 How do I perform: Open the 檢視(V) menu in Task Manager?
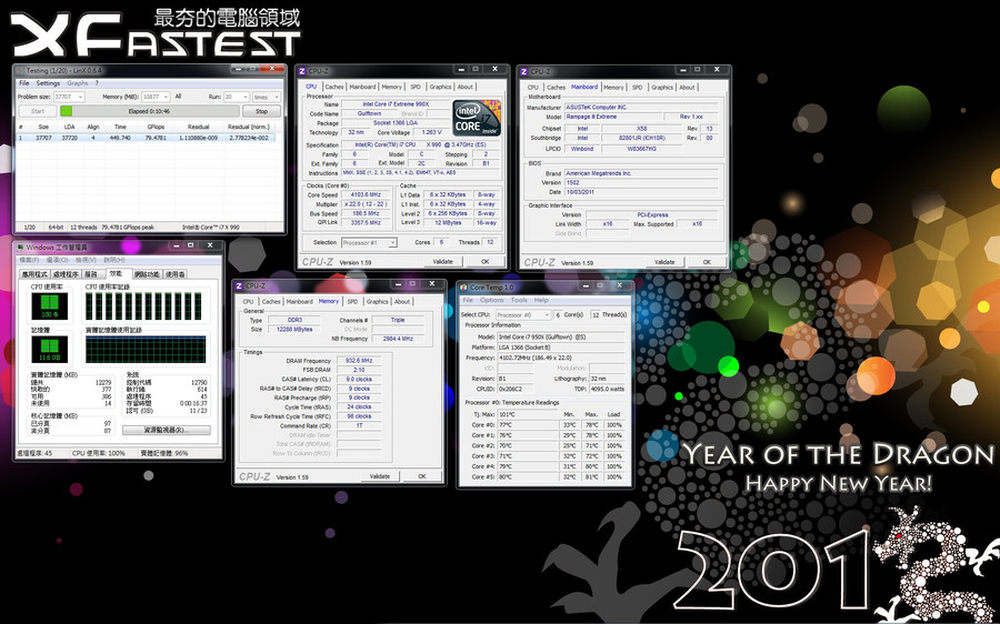pos(85,260)
